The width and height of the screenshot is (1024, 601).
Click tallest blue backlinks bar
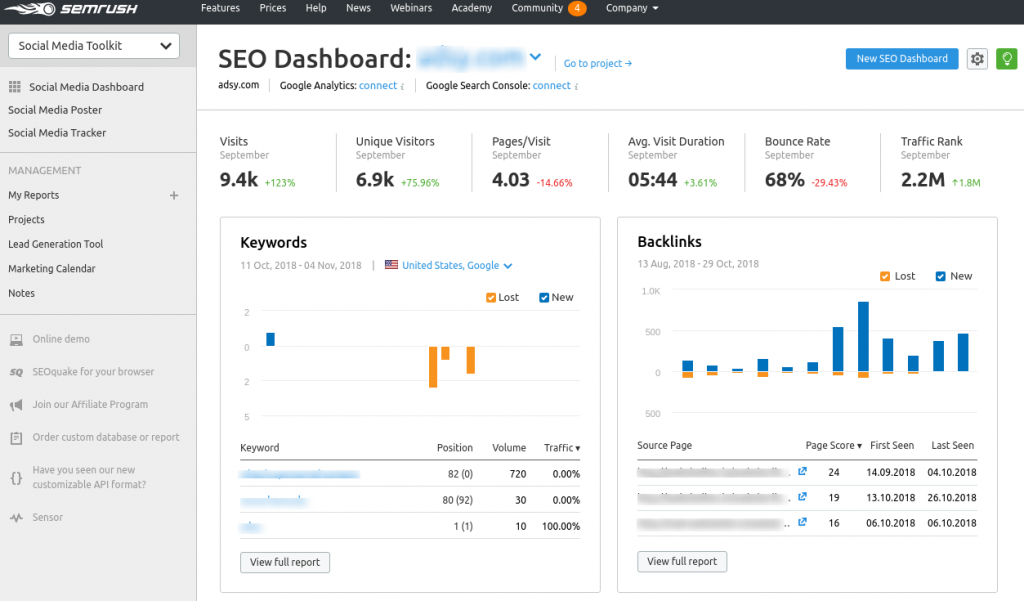863,336
